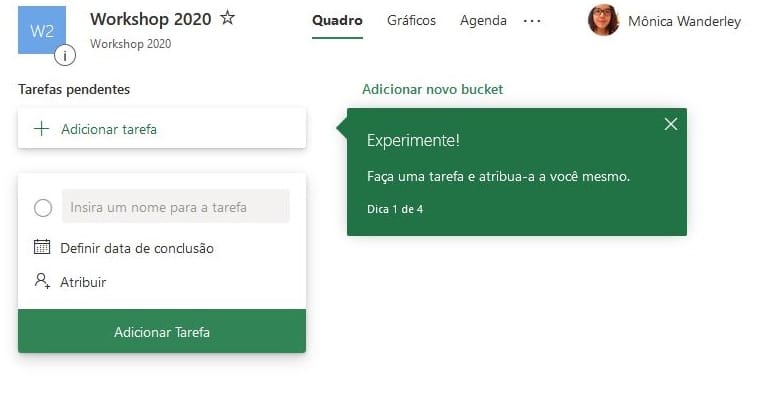Click Adicionar novo bucket link
The height and width of the screenshot is (418, 763).
pos(432,89)
